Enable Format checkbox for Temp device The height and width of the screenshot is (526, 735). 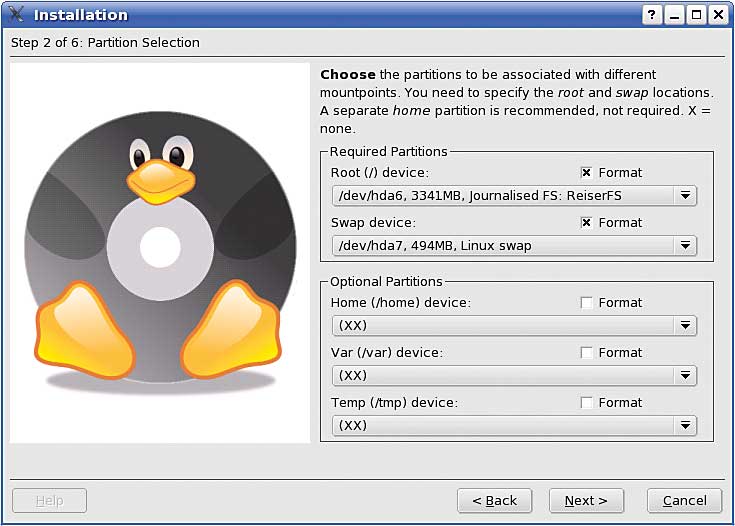[586, 403]
